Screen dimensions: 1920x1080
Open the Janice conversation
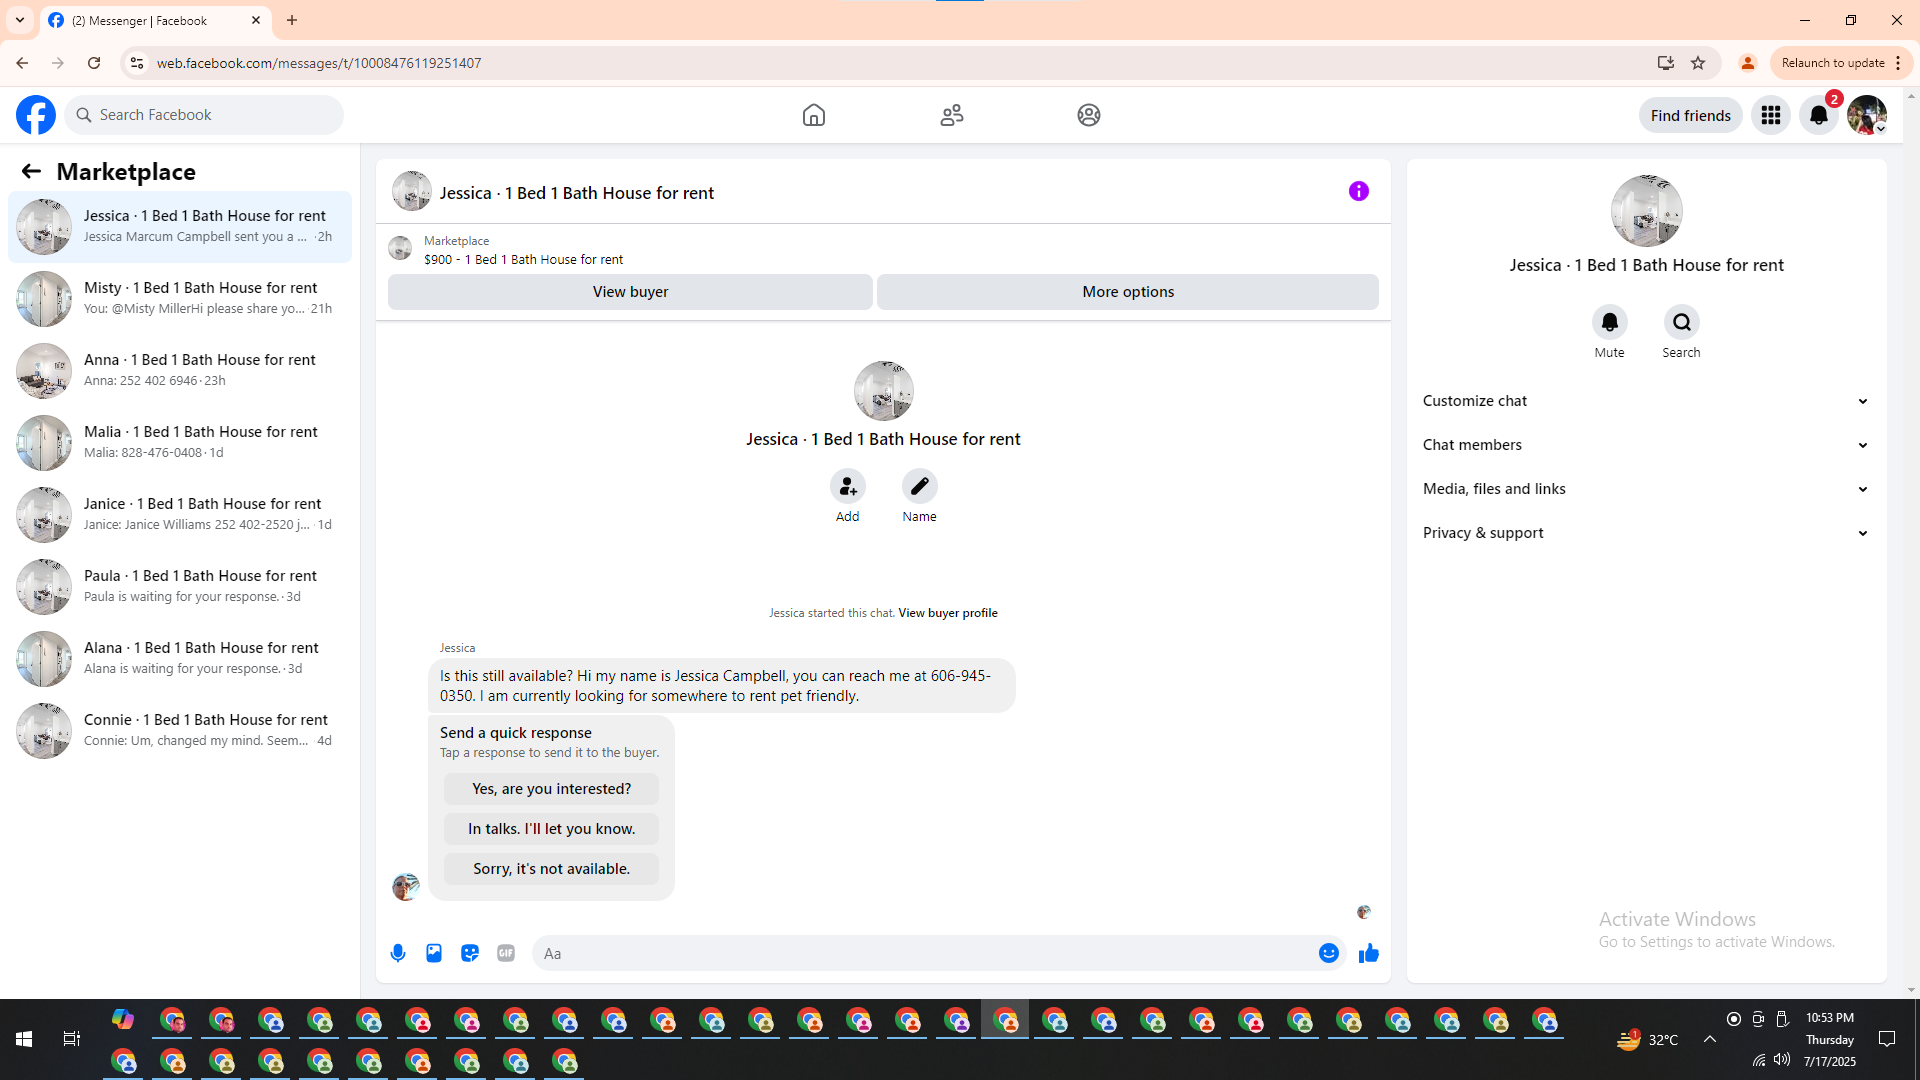180,515
